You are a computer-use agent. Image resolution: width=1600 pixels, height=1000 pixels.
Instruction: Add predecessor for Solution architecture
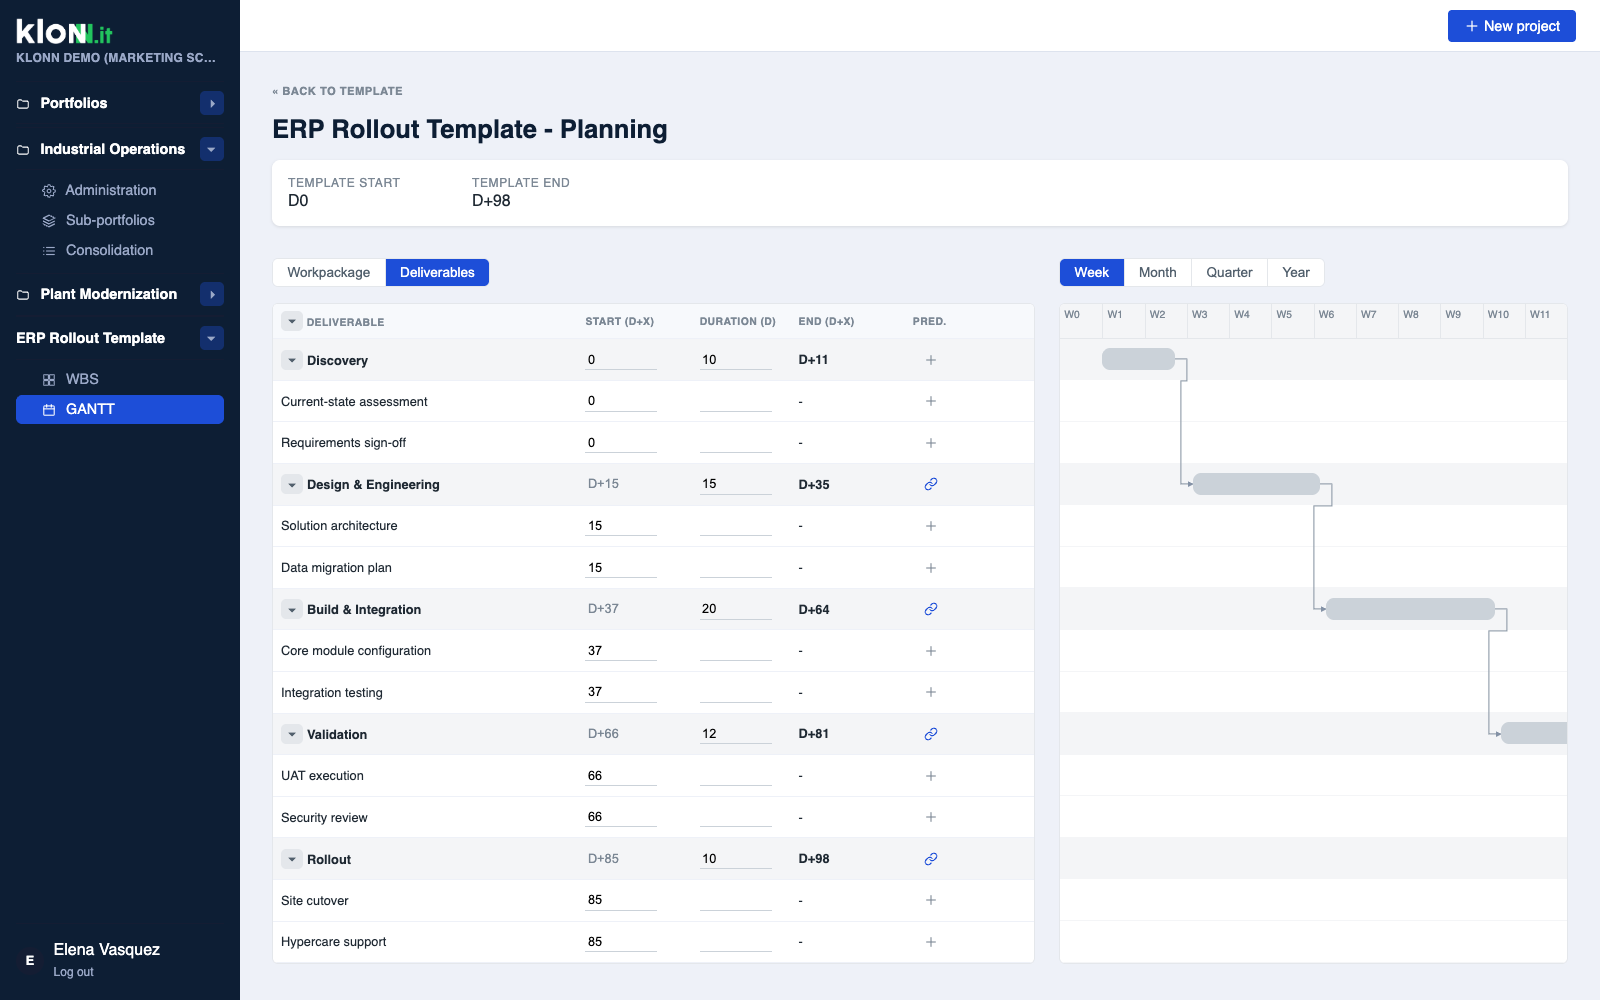click(931, 526)
